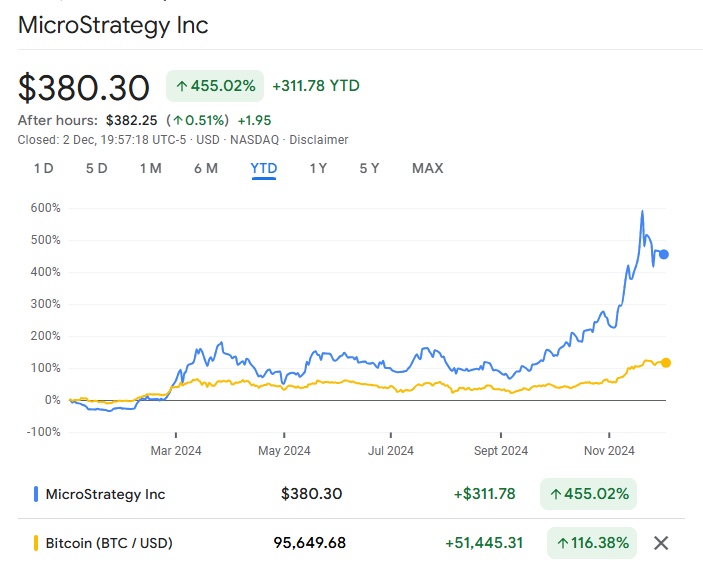Click the blue MicroStrategy chart endpoint dot
This screenshot has width=703, height=564.
664,255
